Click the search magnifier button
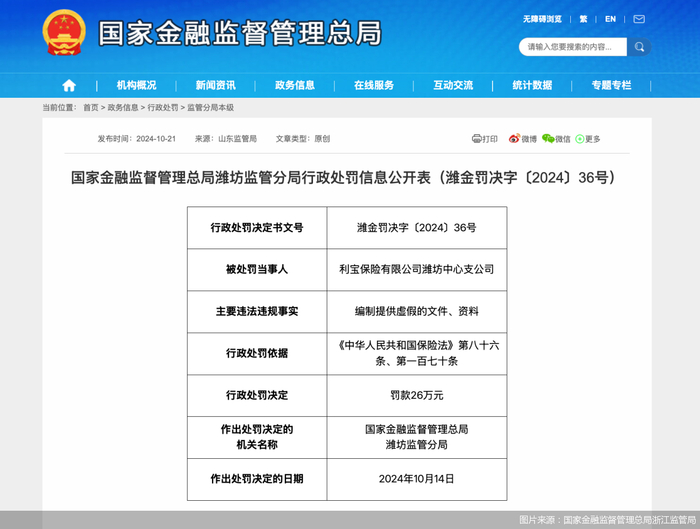The image size is (700, 529). coord(639,47)
